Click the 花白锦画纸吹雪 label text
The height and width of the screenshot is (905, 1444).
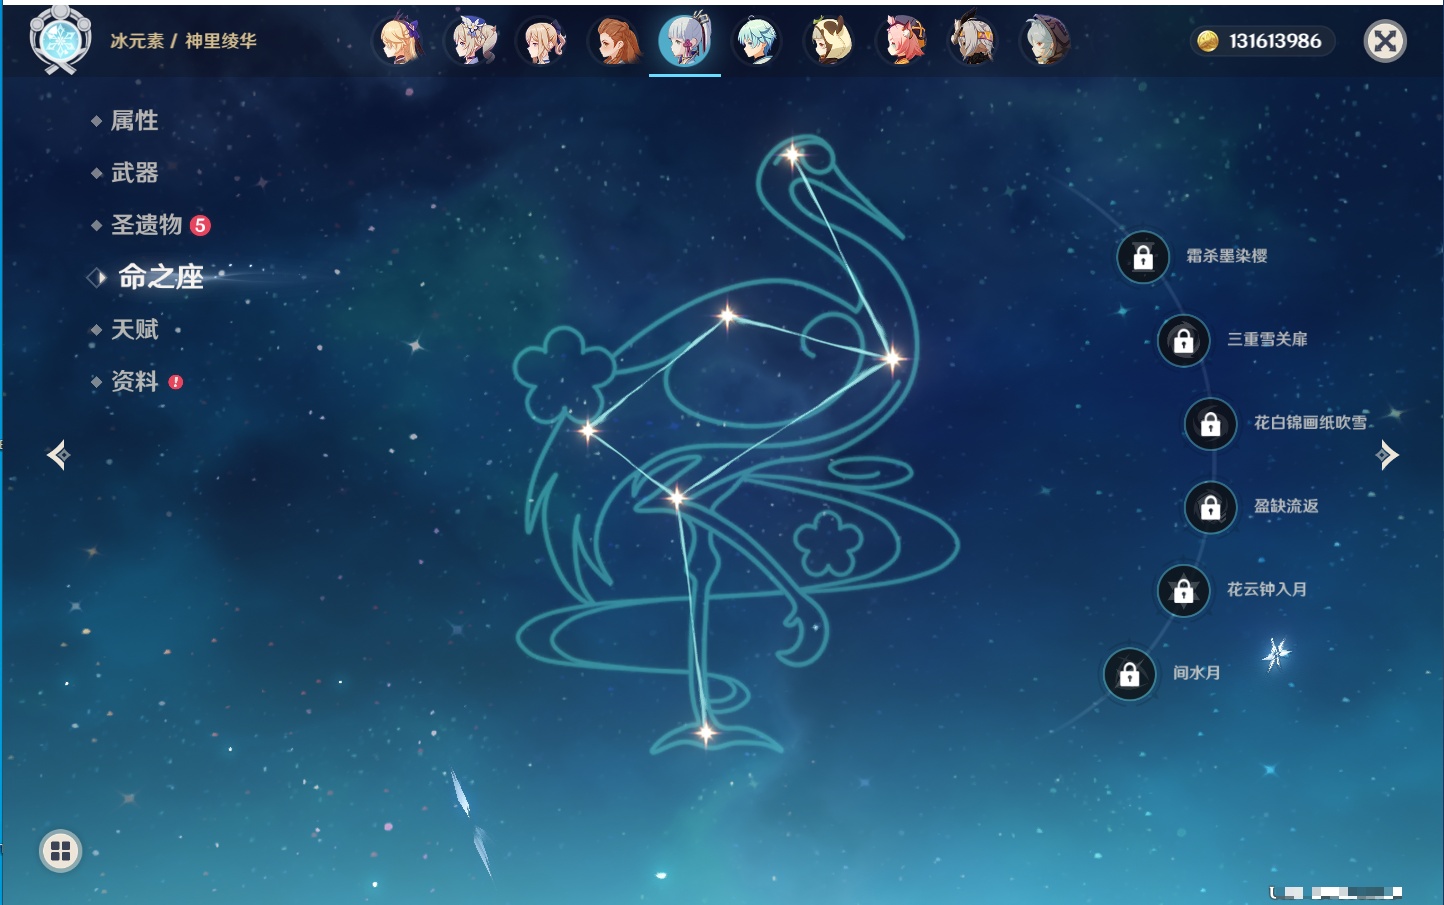[x=1311, y=423]
